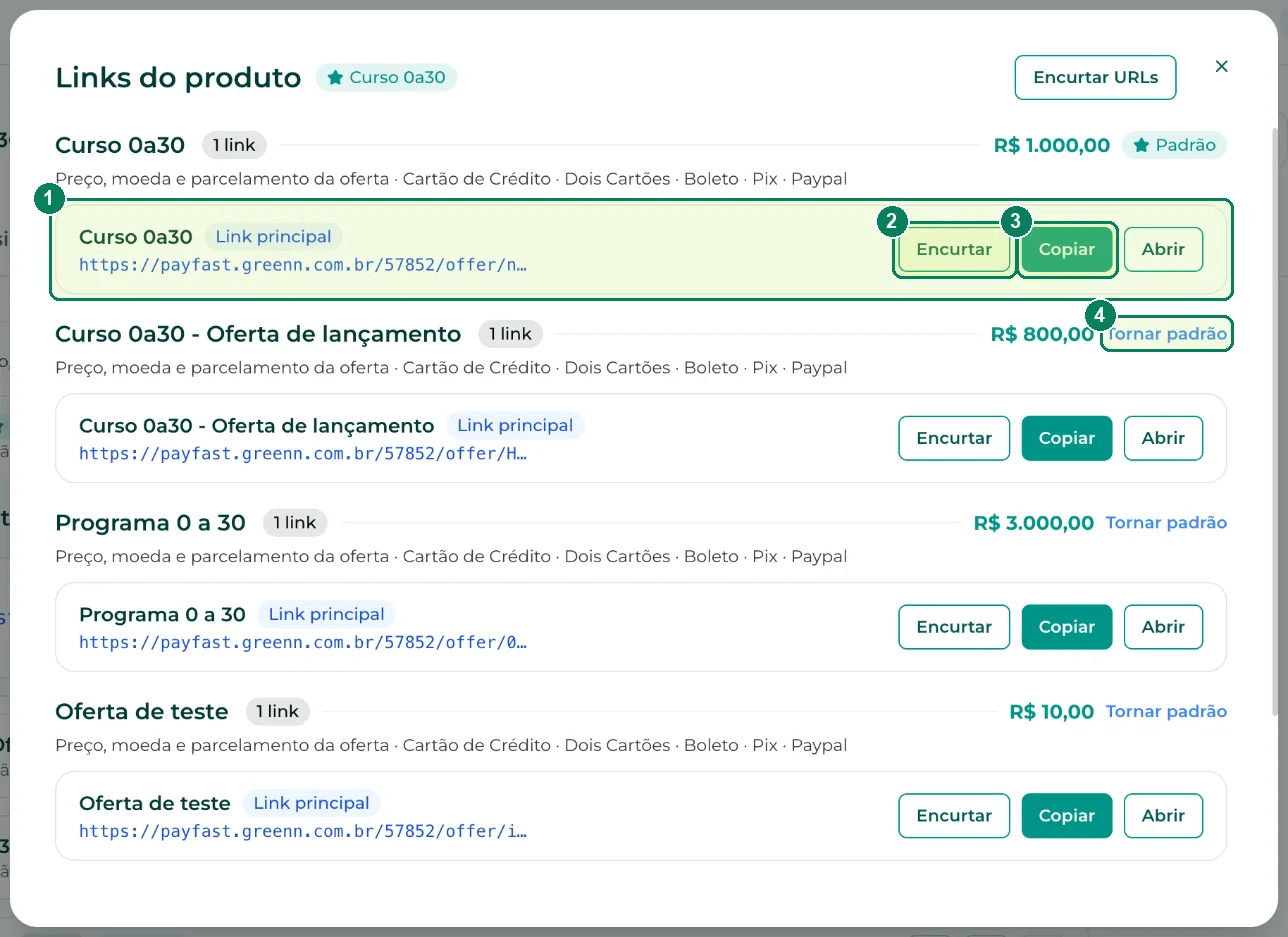Screen dimensions: 1288x937
Task: Click the Oferta de teste offer URL
Action: click(x=303, y=831)
